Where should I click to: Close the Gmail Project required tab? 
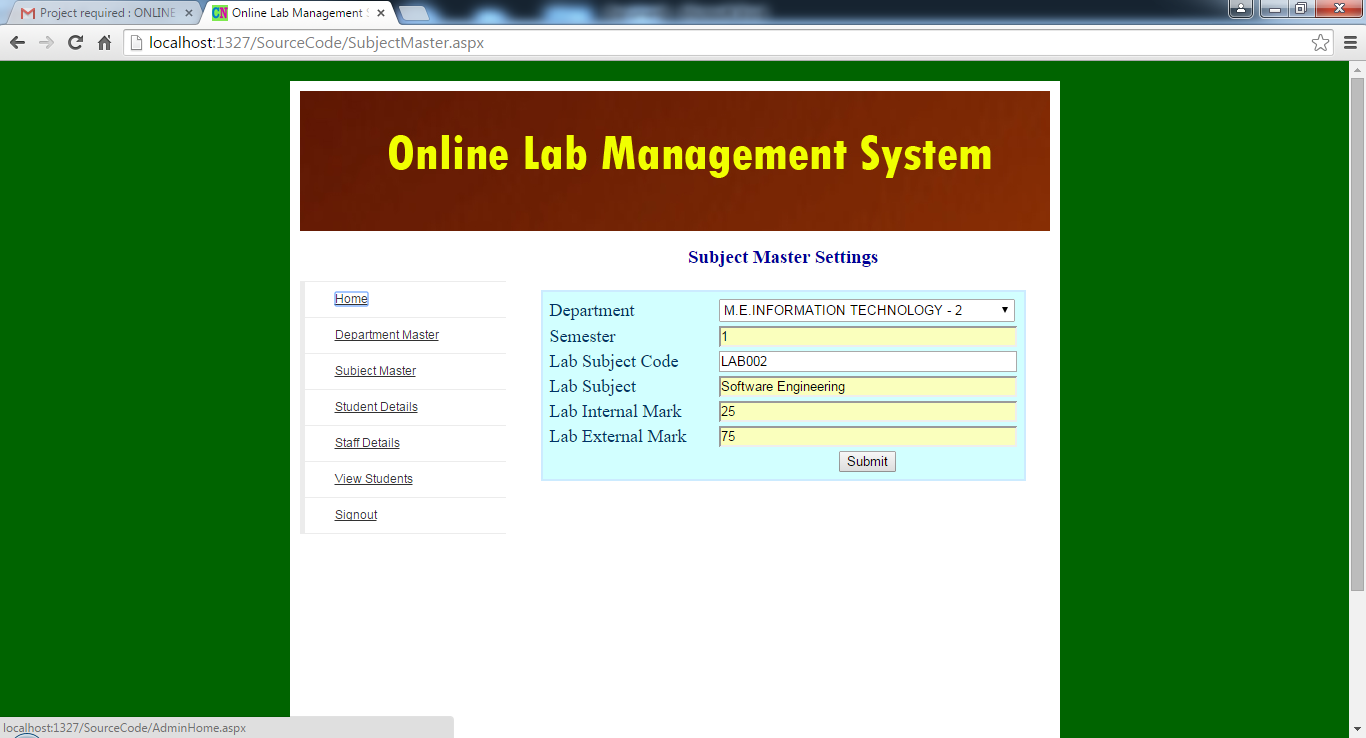pyautogui.click(x=188, y=14)
